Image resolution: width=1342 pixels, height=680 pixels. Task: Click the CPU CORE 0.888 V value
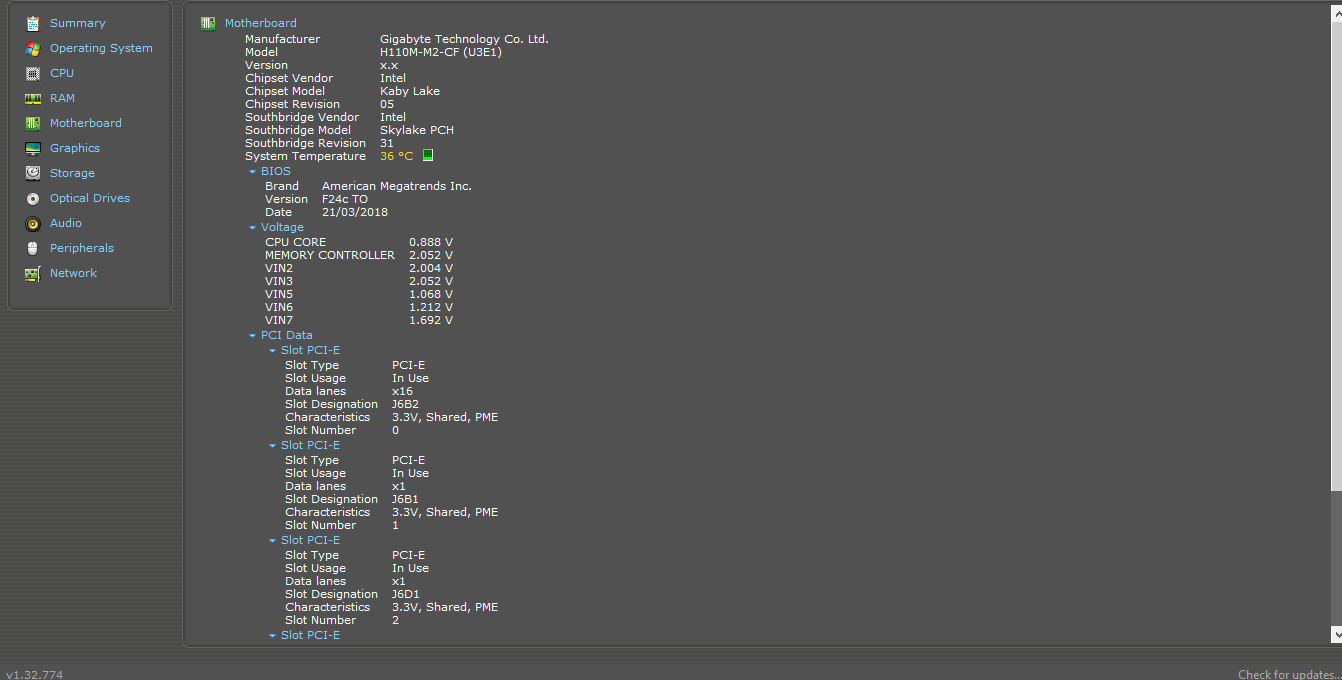[431, 242]
